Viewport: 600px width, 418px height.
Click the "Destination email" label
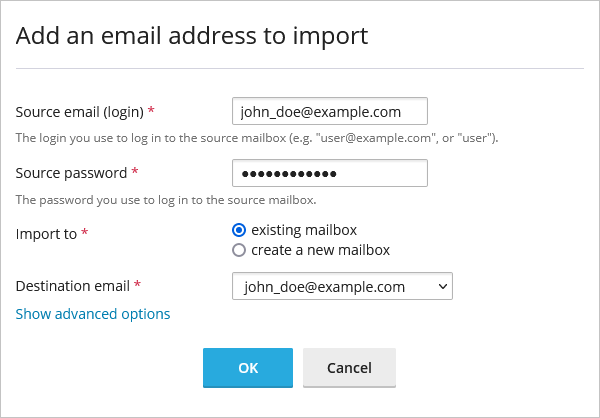(73, 286)
